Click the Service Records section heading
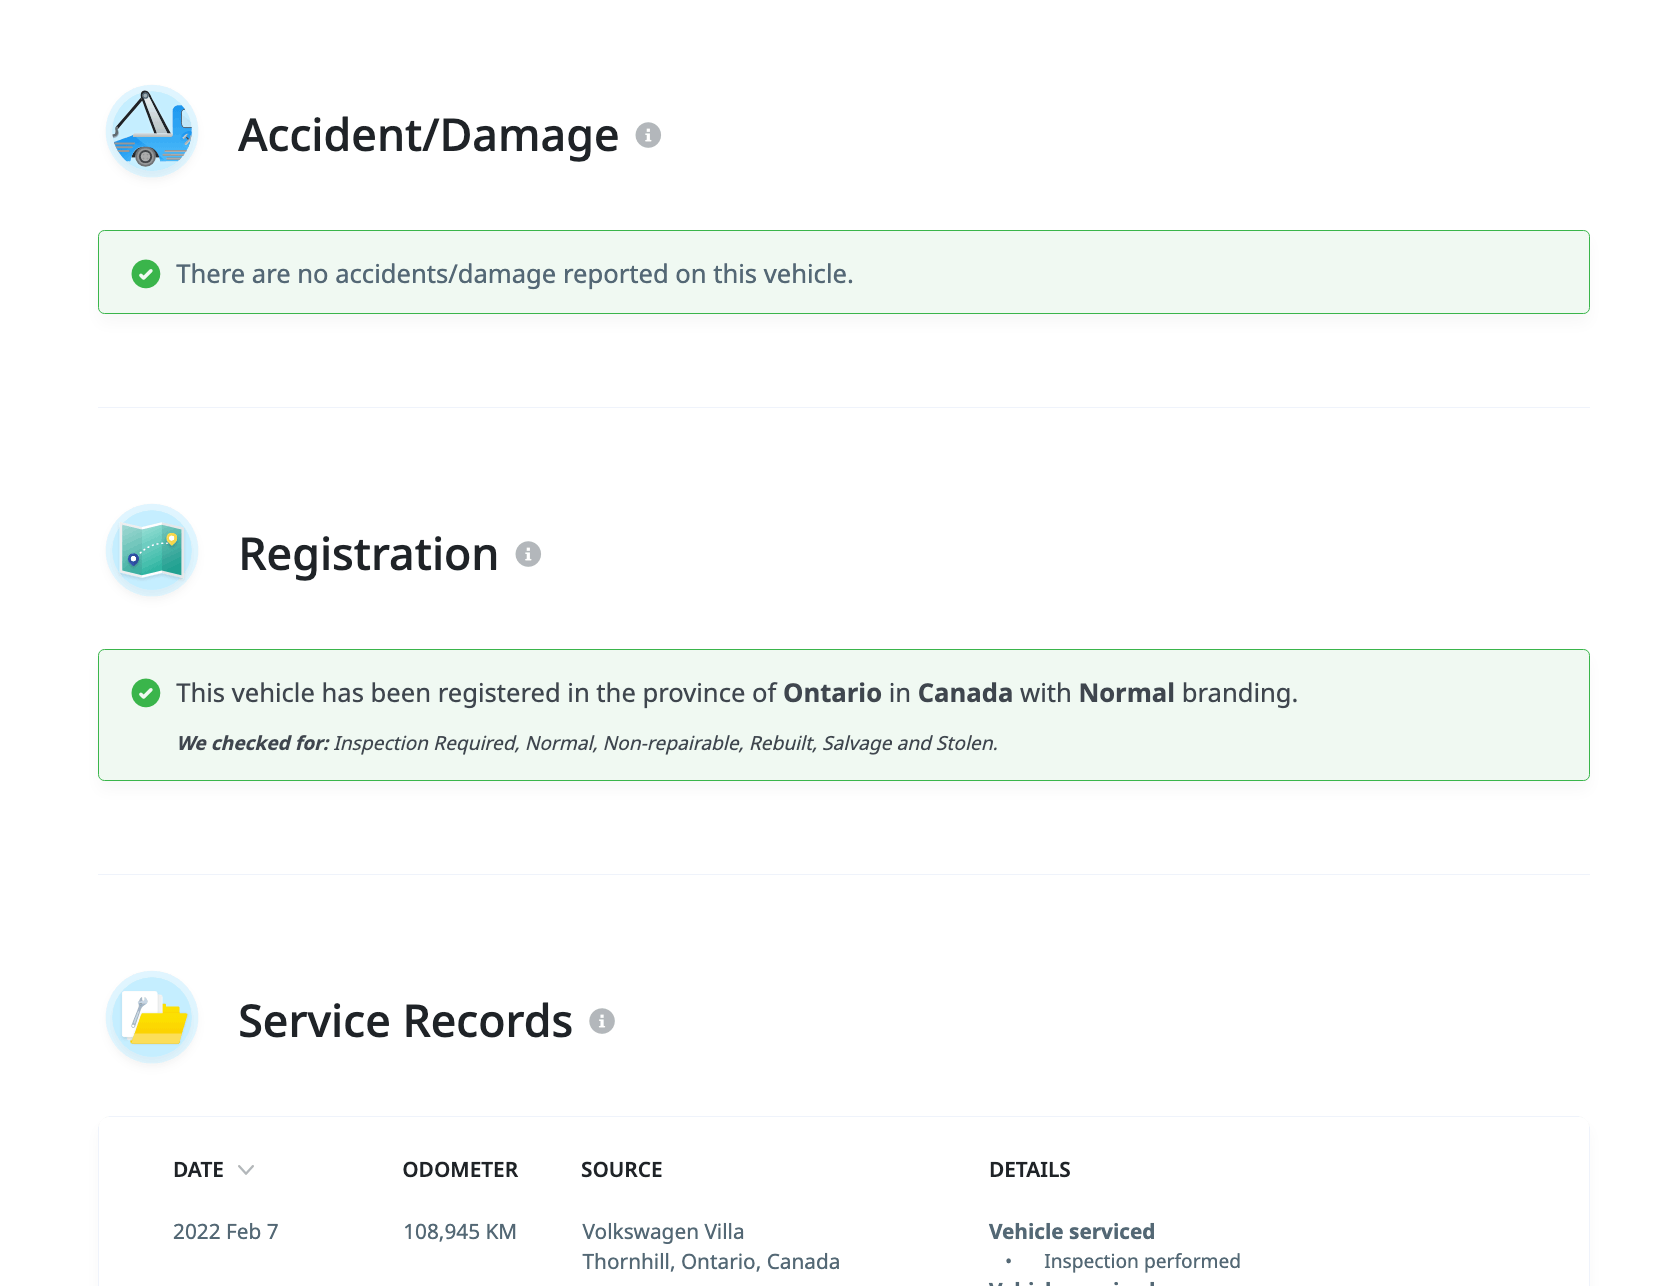This screenshot has height=1286, width=1654. [x=405, y=1021]
